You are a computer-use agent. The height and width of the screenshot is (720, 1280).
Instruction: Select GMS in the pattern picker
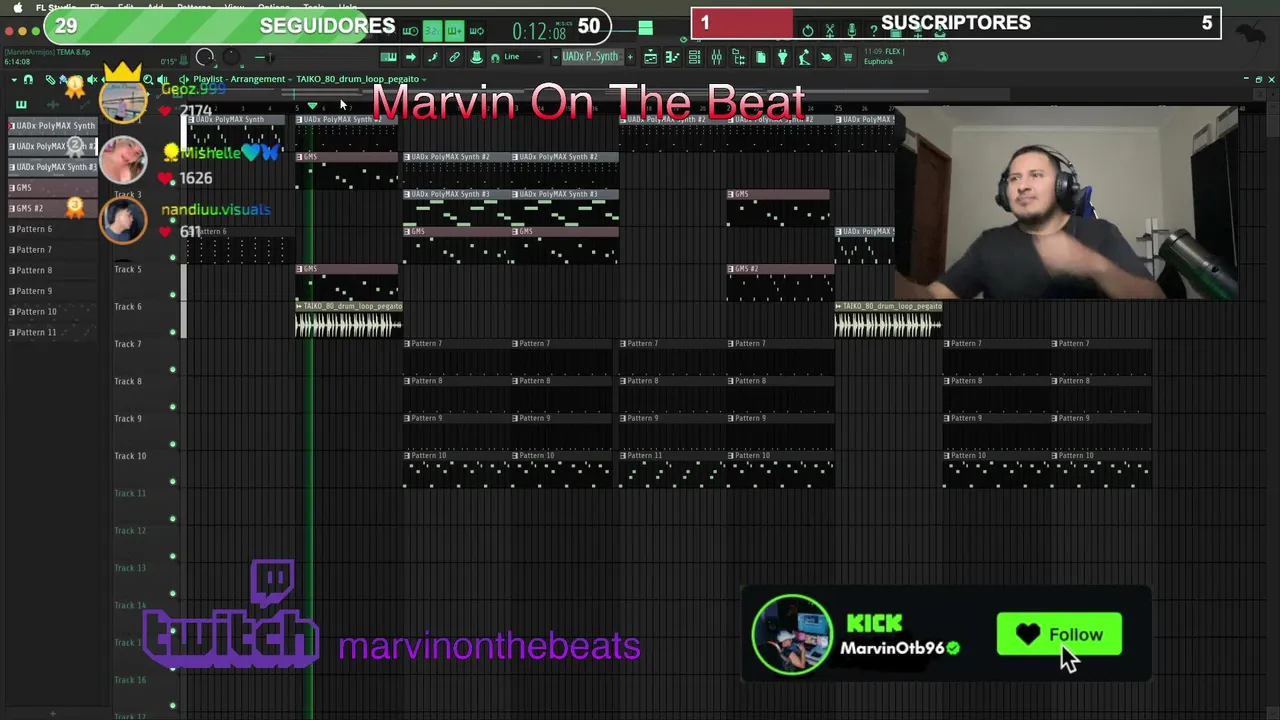coord(53,188)
